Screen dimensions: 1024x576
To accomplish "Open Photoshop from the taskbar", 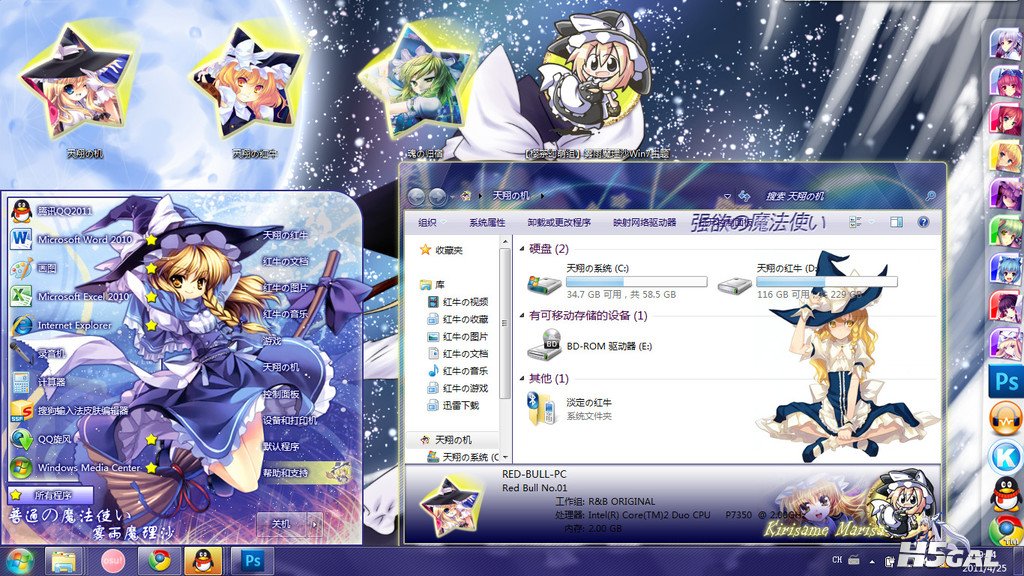I will (x=252, y=560).
